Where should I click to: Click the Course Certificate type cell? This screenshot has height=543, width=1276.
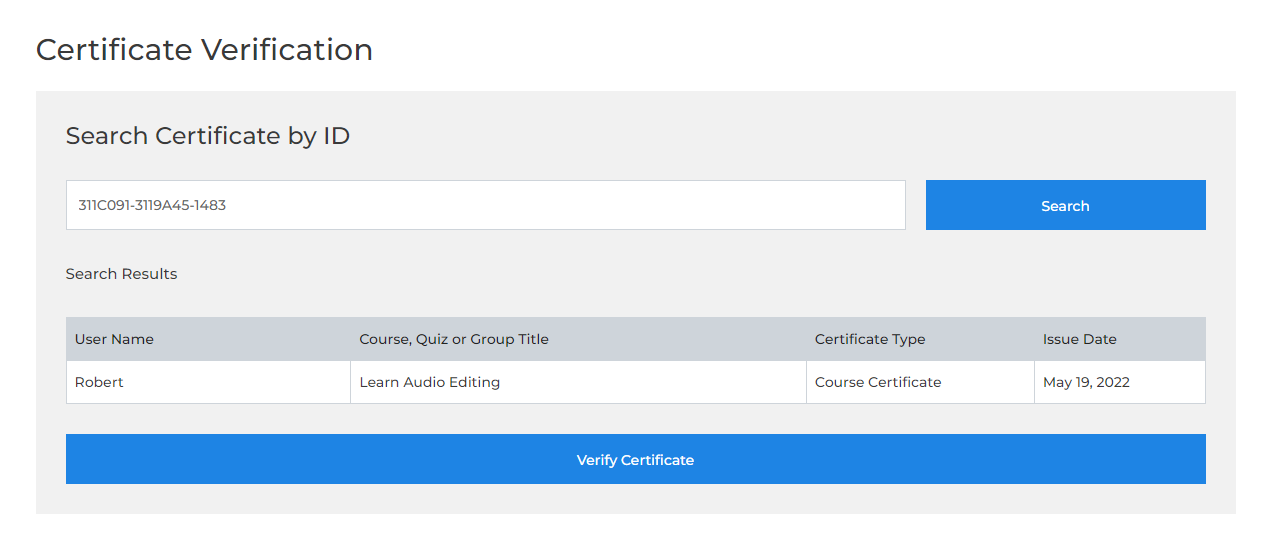coord(878,382)
